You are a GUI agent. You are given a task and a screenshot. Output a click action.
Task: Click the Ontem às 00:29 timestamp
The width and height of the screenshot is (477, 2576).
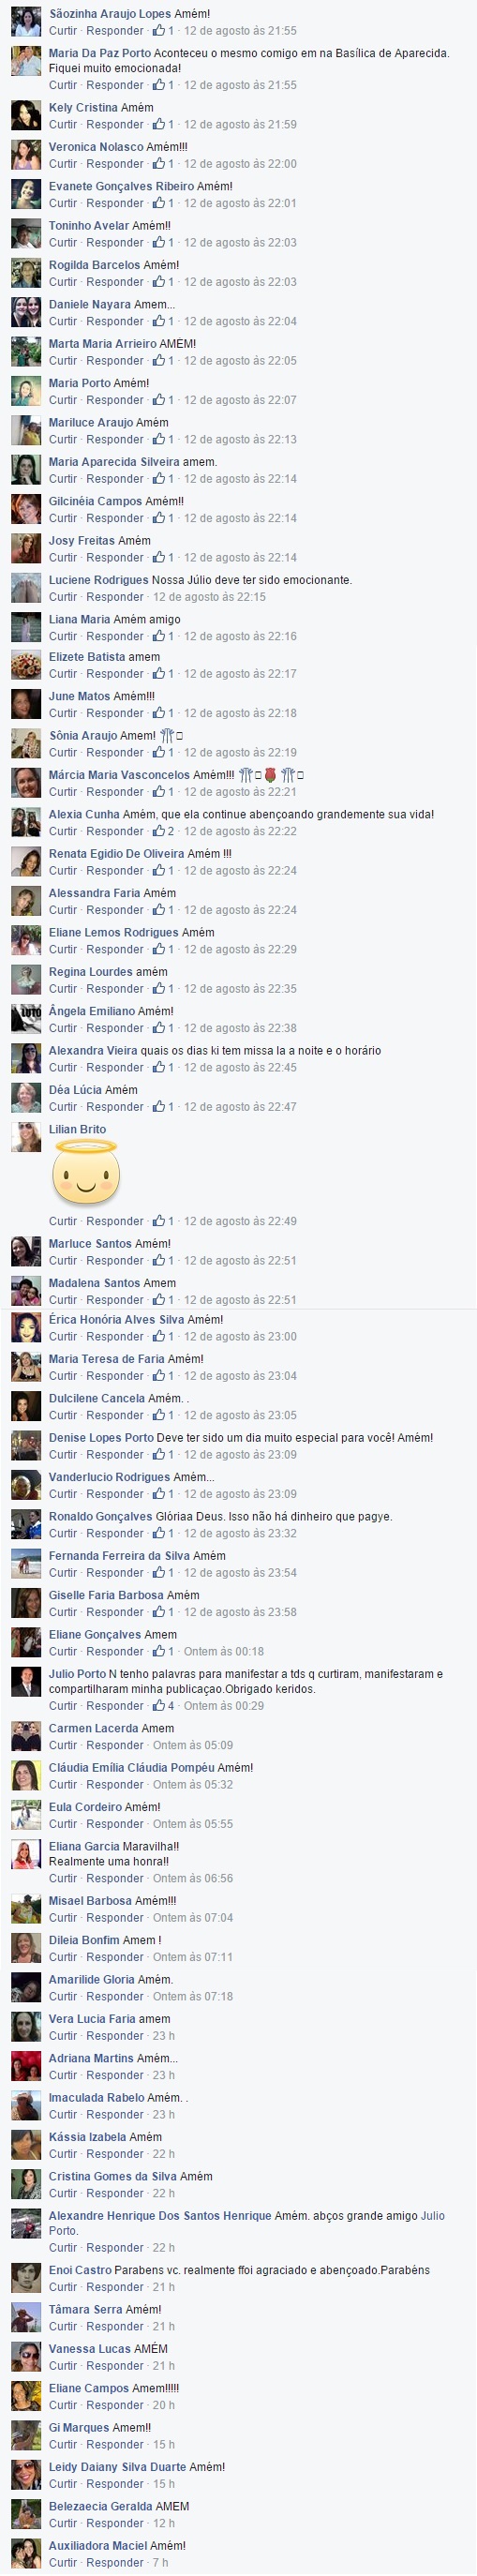pos(224,1706)
